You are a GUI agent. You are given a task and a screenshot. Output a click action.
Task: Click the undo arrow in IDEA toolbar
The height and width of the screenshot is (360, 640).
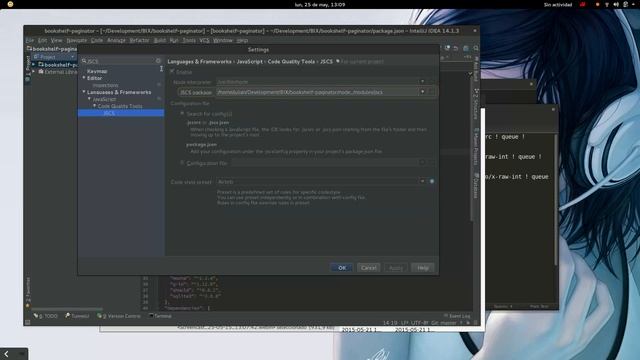tap(456, 48)
